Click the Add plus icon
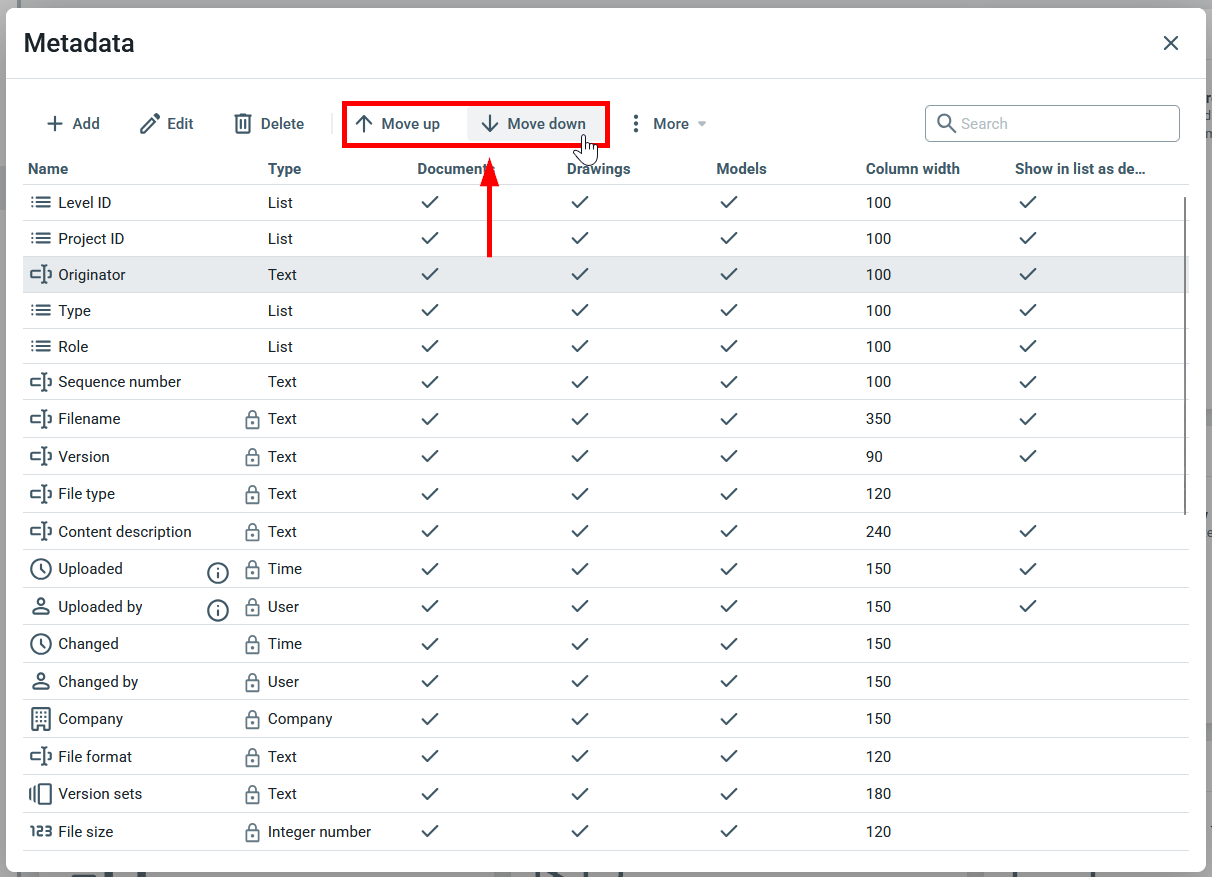Viewport: 1212px width, 877px height. tap(55, 124)
